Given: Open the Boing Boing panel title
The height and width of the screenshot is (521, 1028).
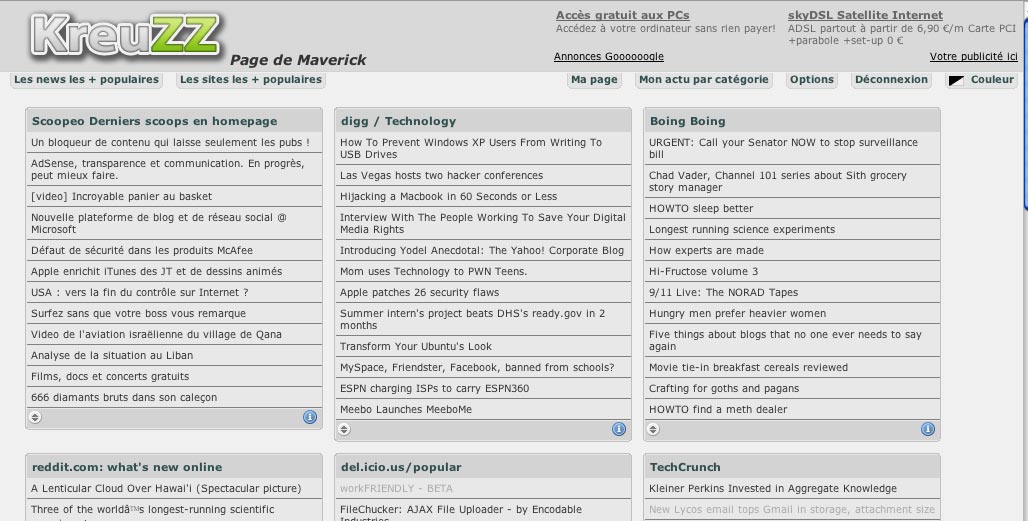Looking at the screenshot, I should point(688,121).
